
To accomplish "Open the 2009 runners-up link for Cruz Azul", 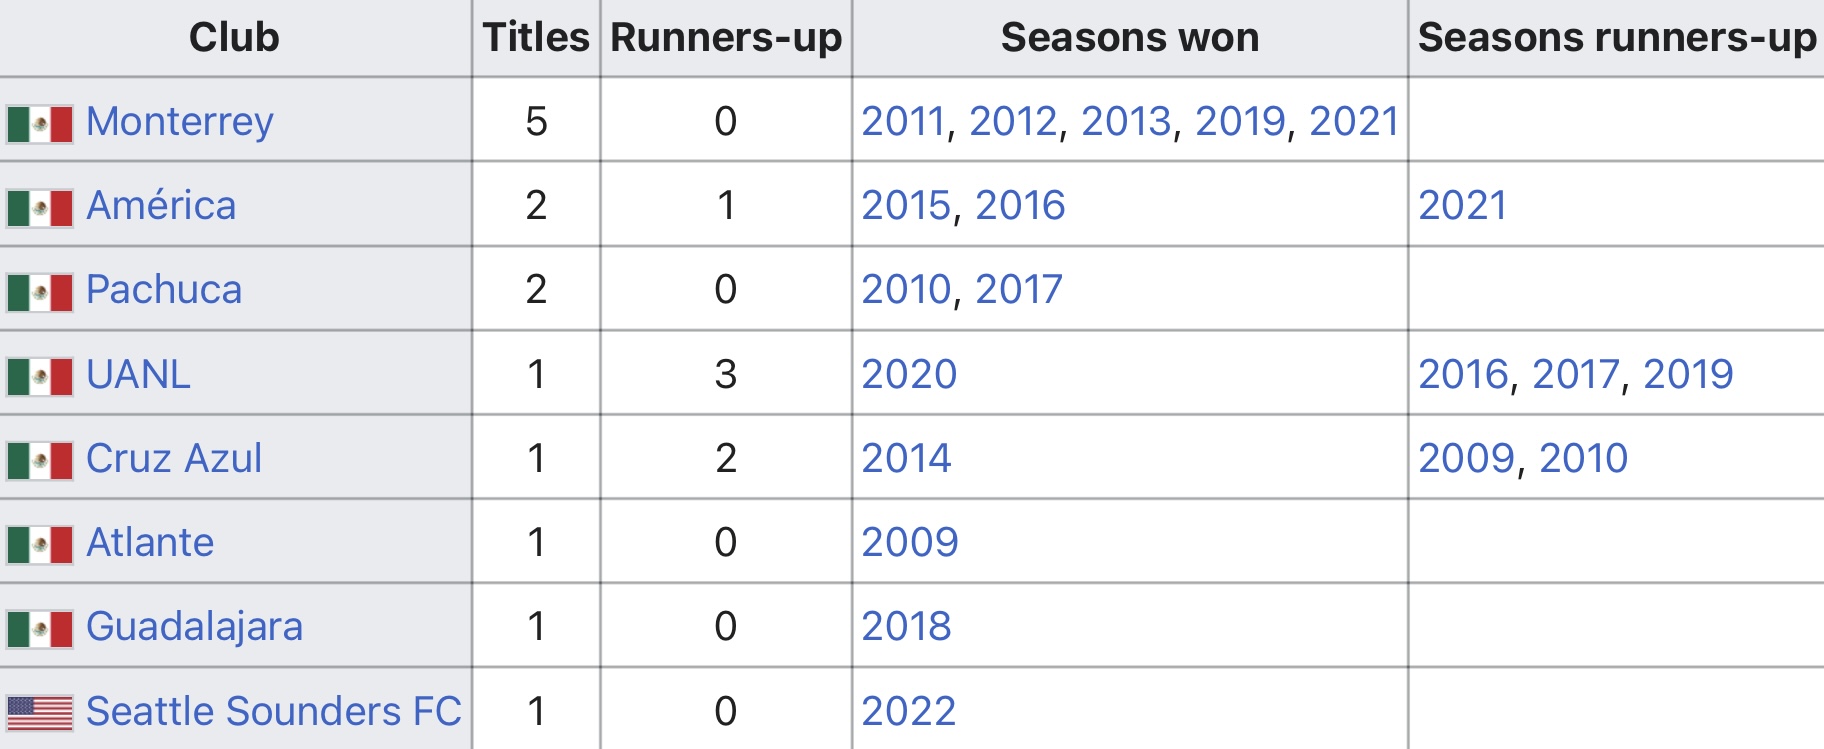I will tap(1467, 458).
